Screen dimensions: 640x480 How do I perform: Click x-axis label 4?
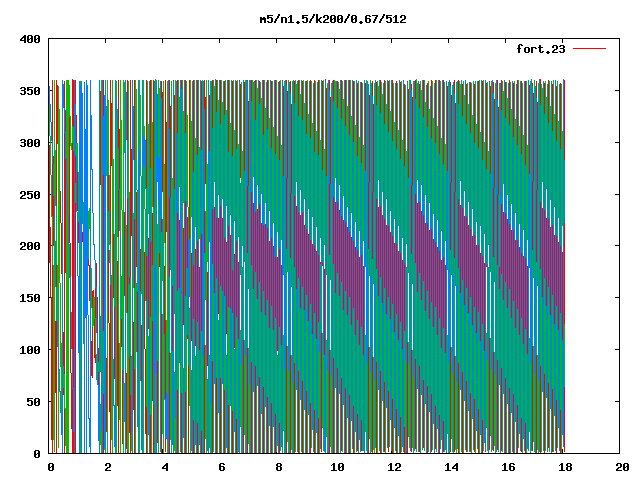[165, 467]
